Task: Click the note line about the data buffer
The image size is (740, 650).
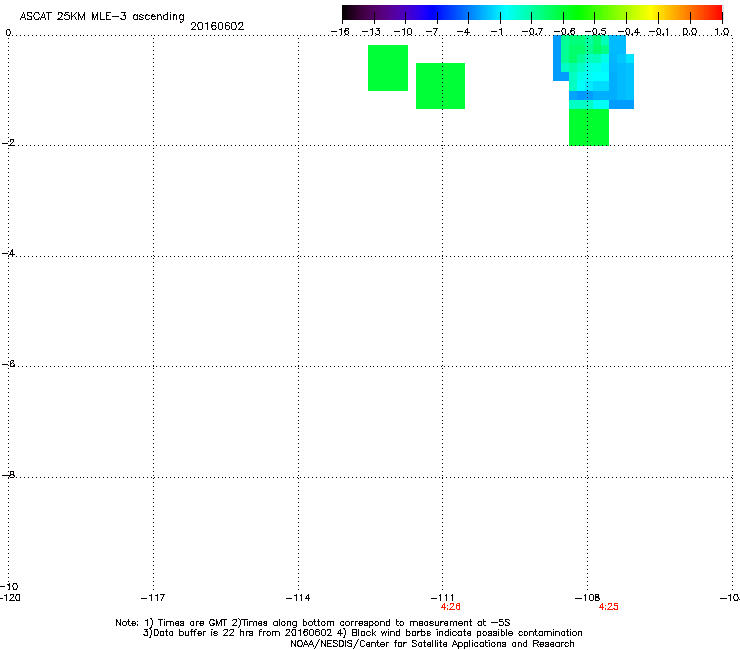Action: click(x=362, y=633)
